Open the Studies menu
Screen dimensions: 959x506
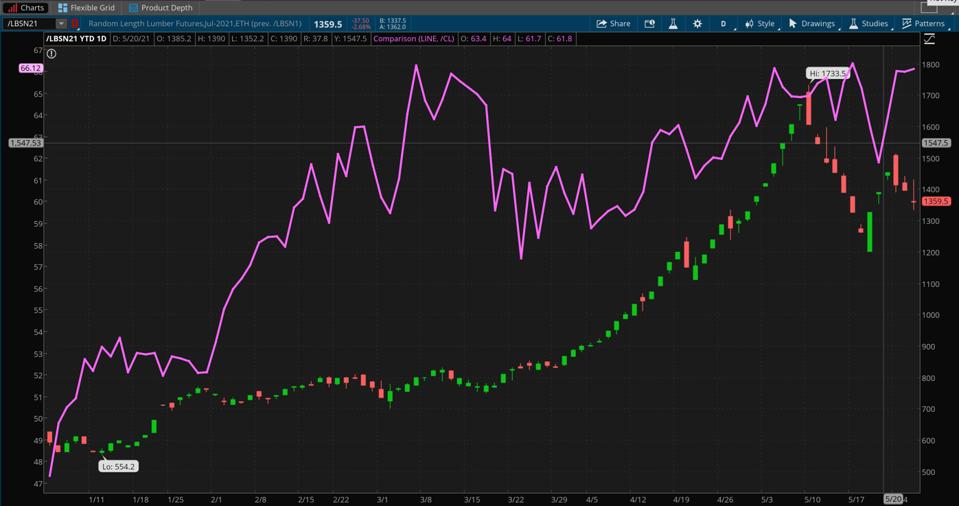867,23
